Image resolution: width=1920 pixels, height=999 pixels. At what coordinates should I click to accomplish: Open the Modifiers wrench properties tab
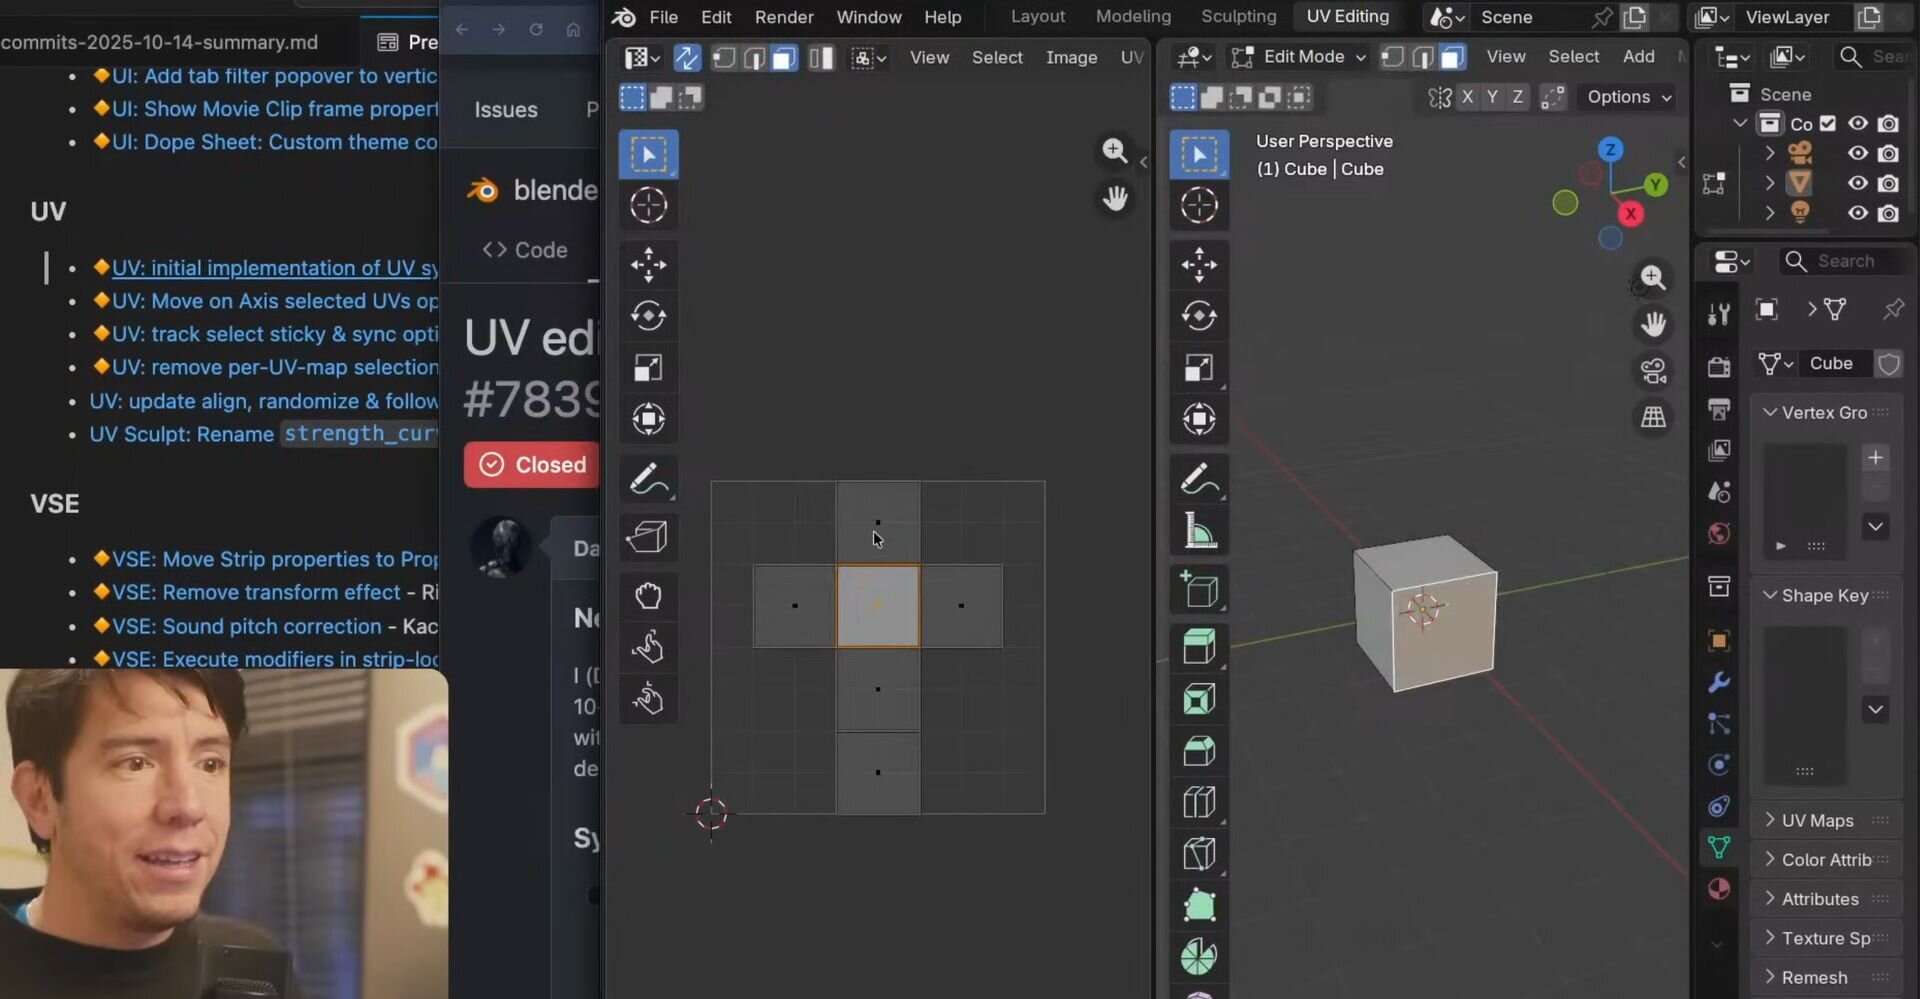pyautogui.click(x=1718, y=683)
